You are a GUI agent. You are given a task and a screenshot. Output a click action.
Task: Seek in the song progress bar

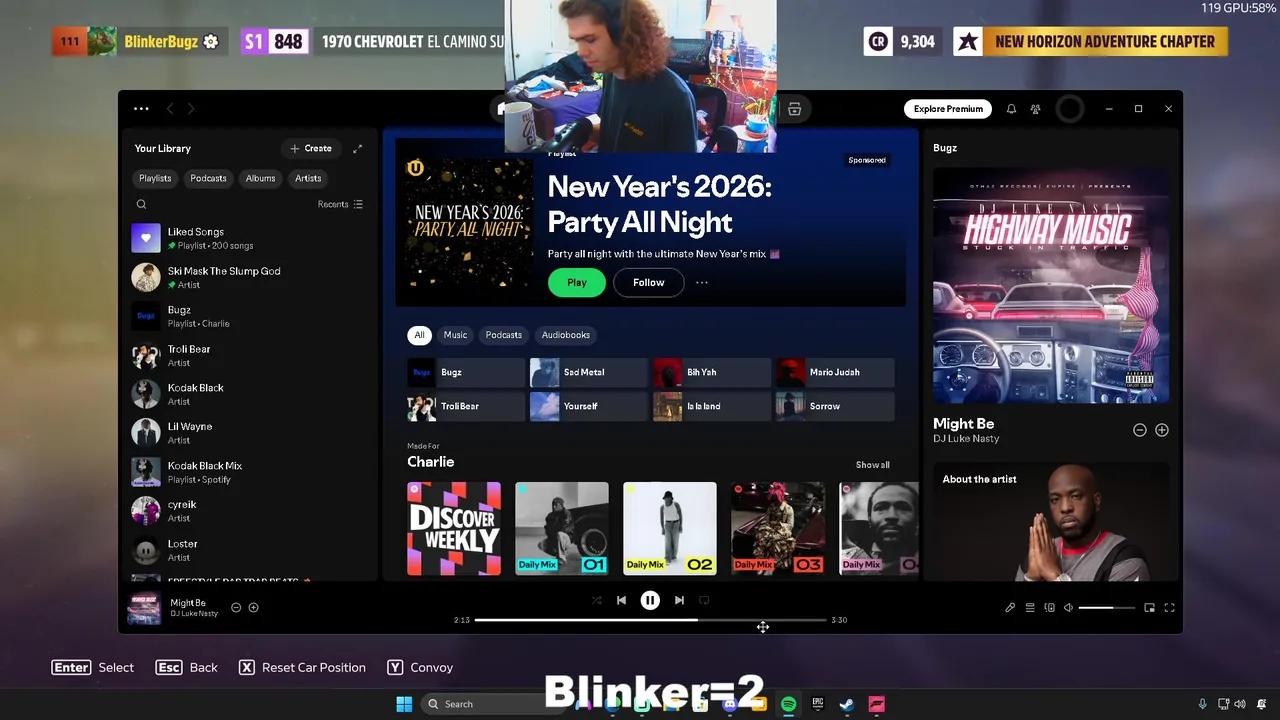[x=650, y=620]
